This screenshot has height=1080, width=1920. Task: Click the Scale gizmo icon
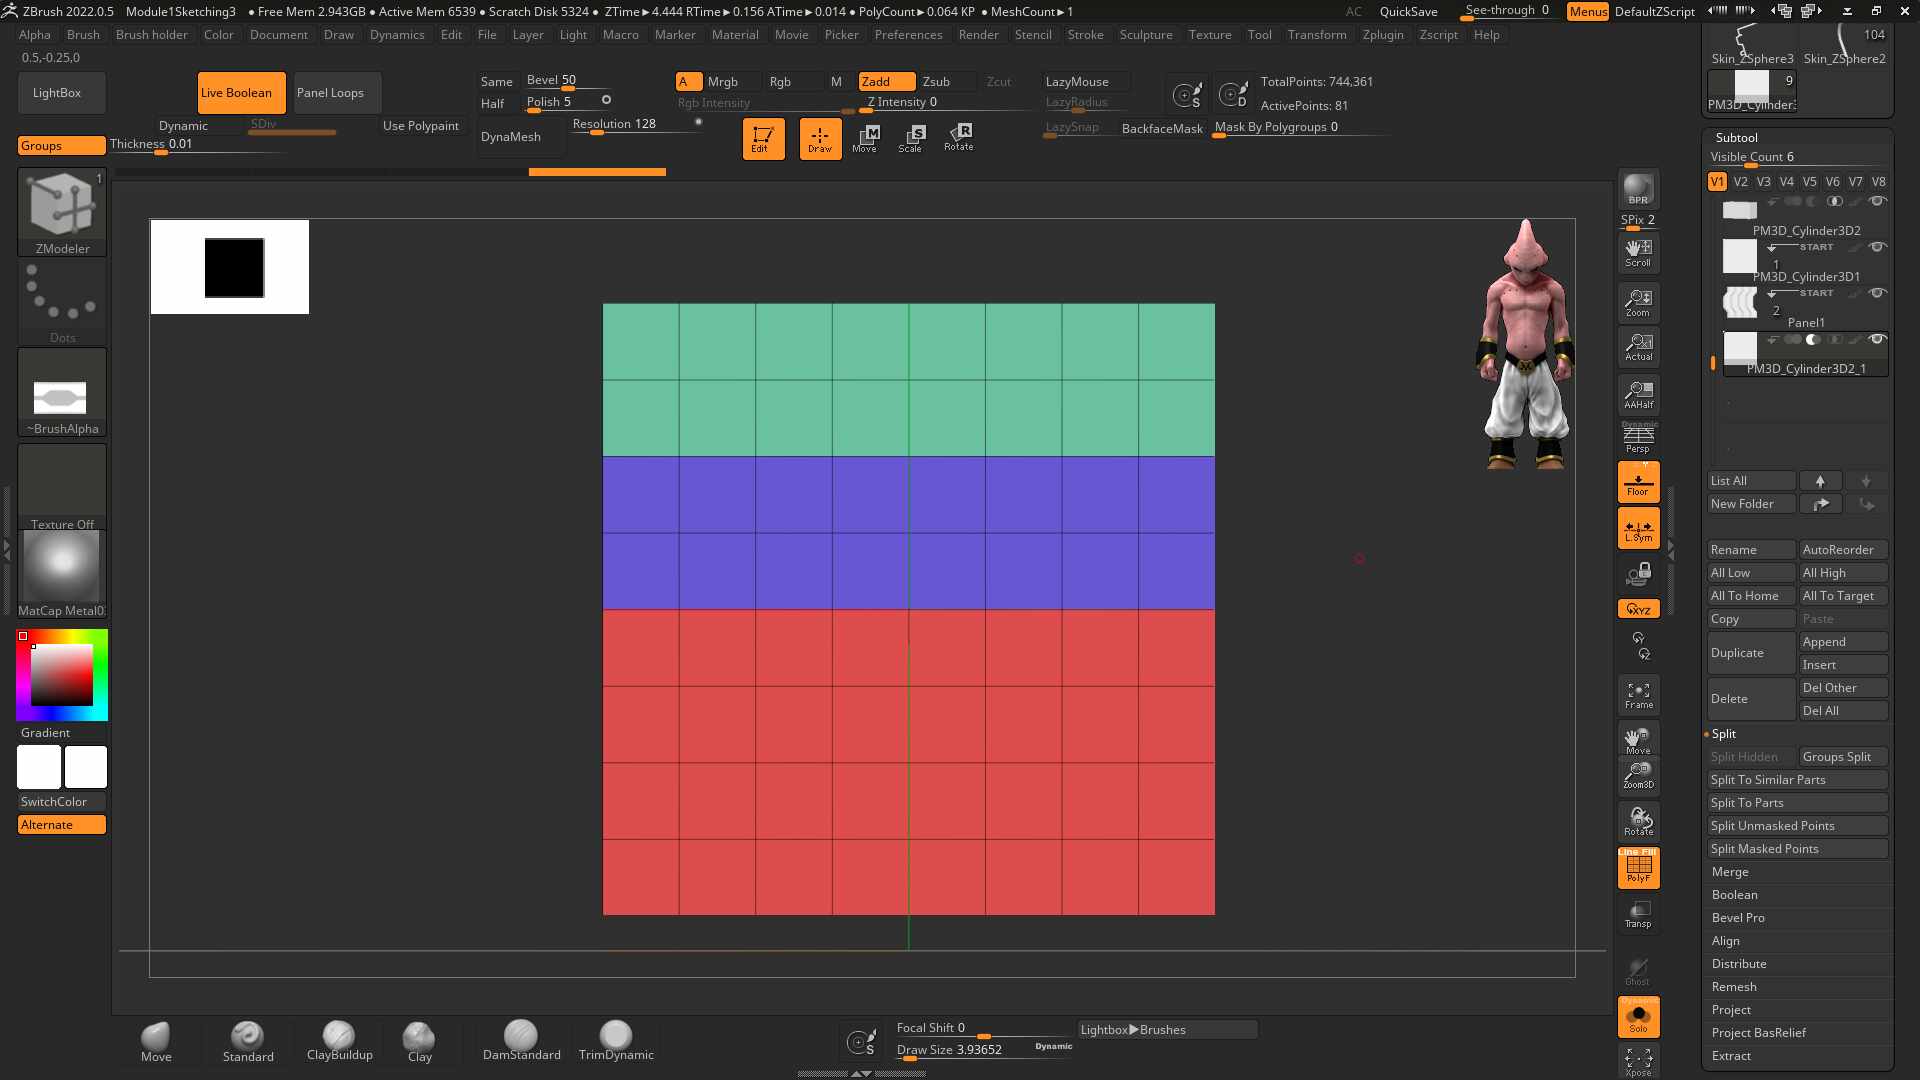click(x=910, y=138)
